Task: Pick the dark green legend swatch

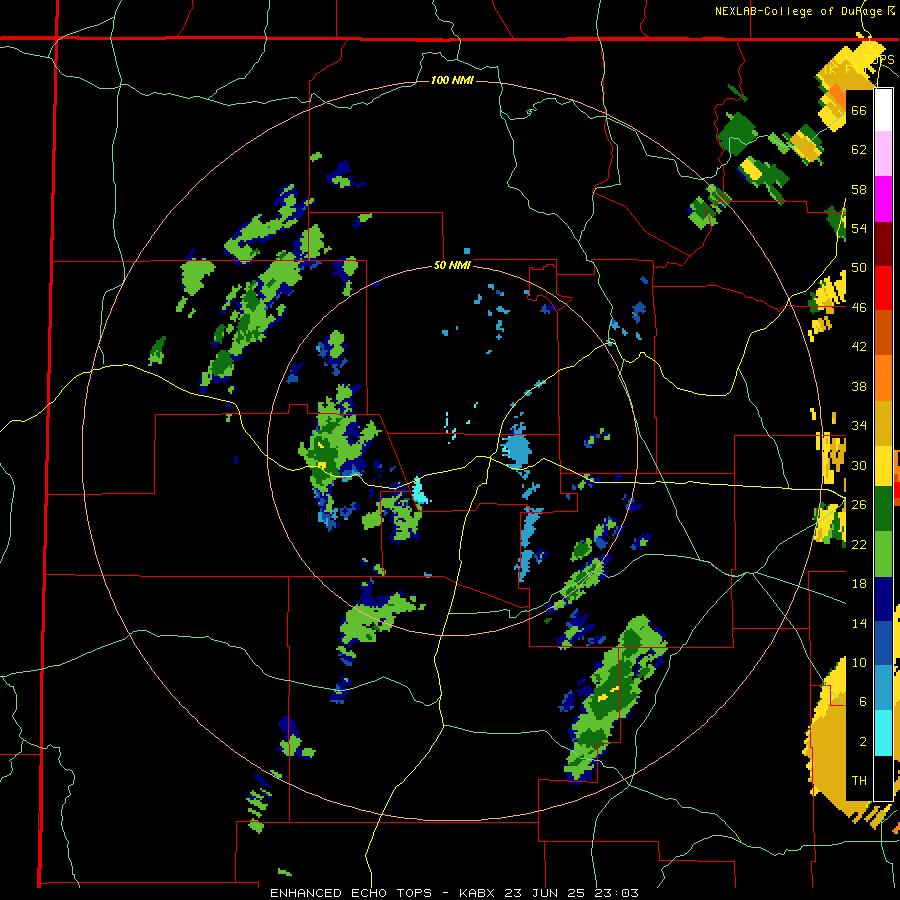Action: (883, 510)
